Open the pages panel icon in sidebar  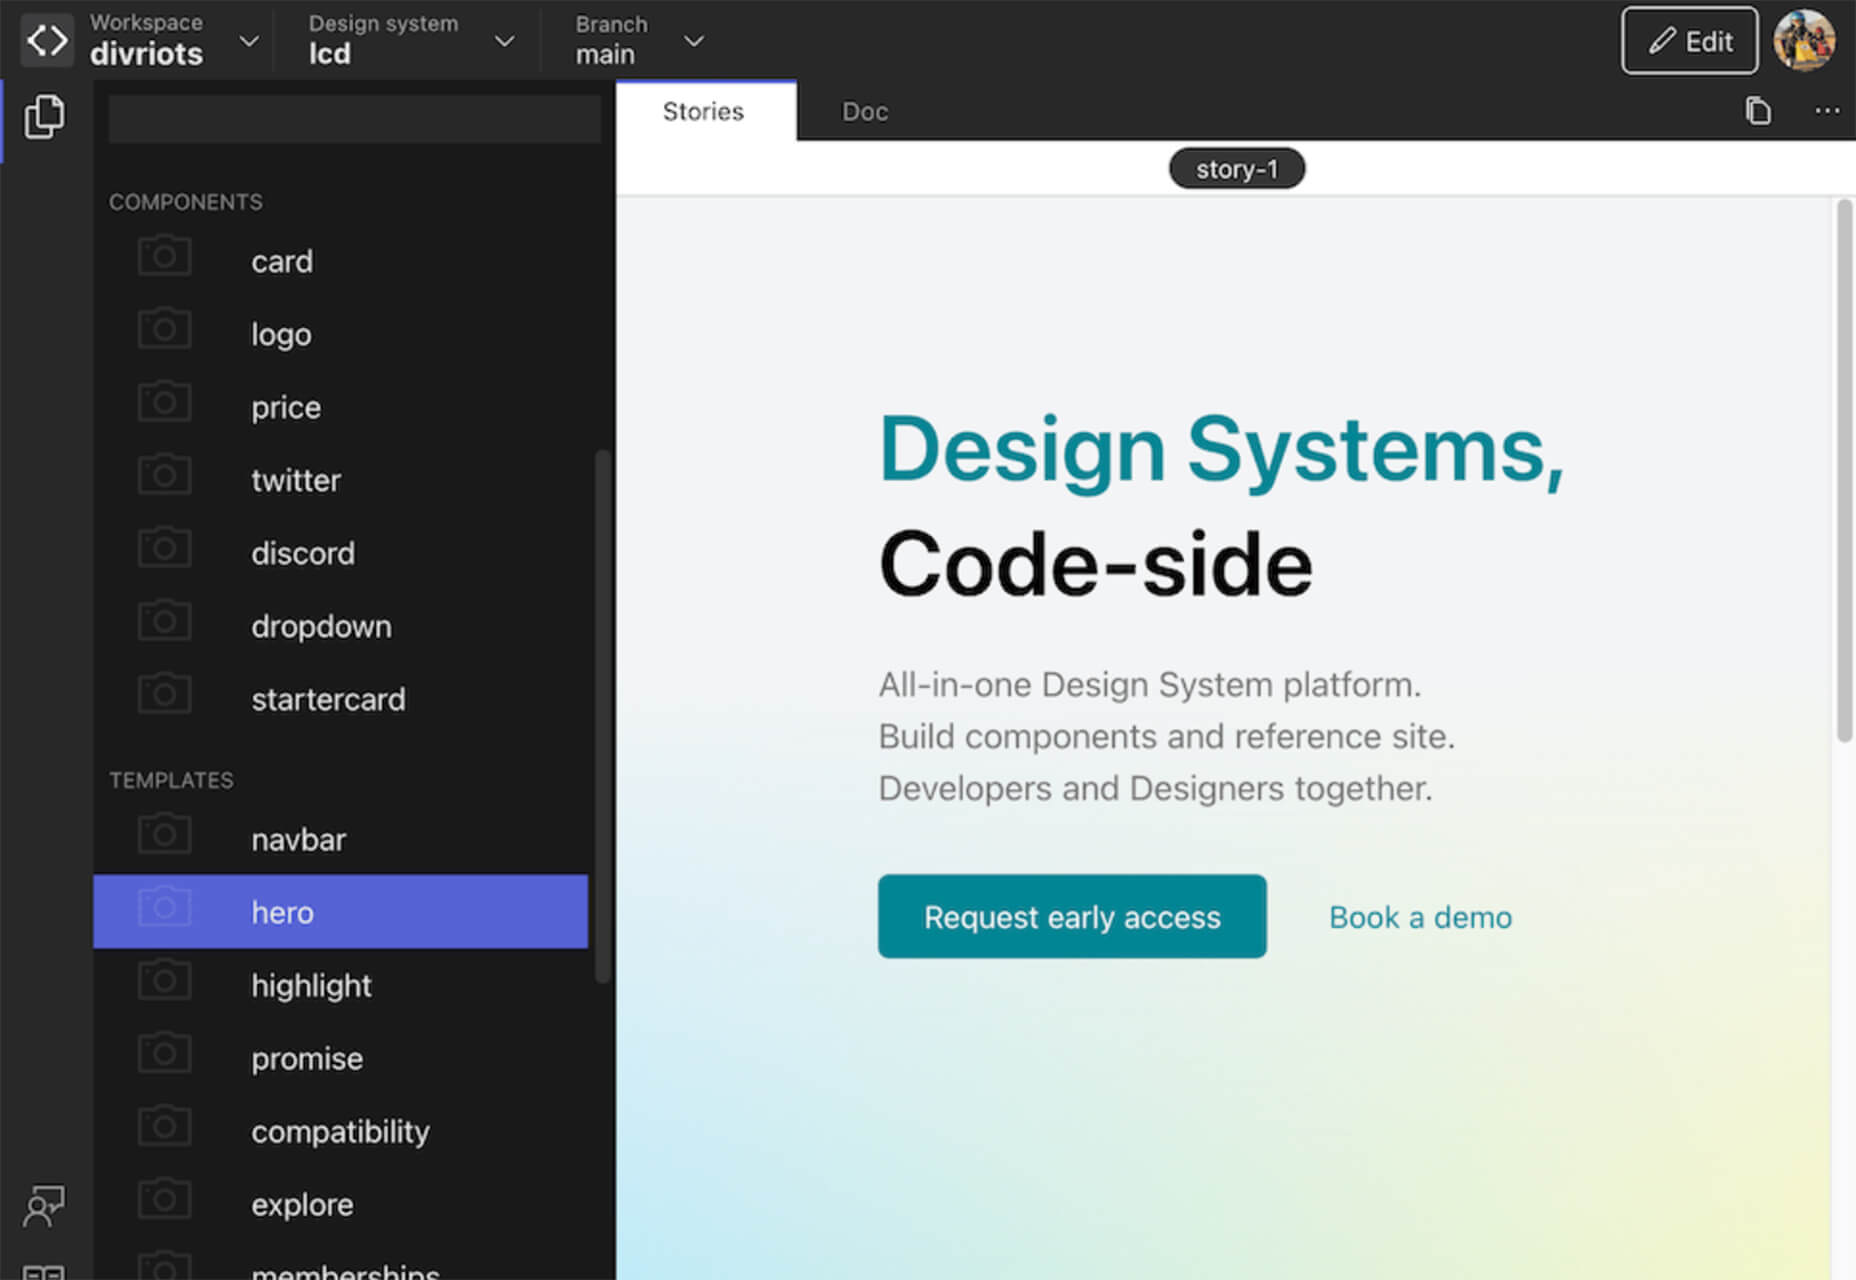click(x=45, y=117)
